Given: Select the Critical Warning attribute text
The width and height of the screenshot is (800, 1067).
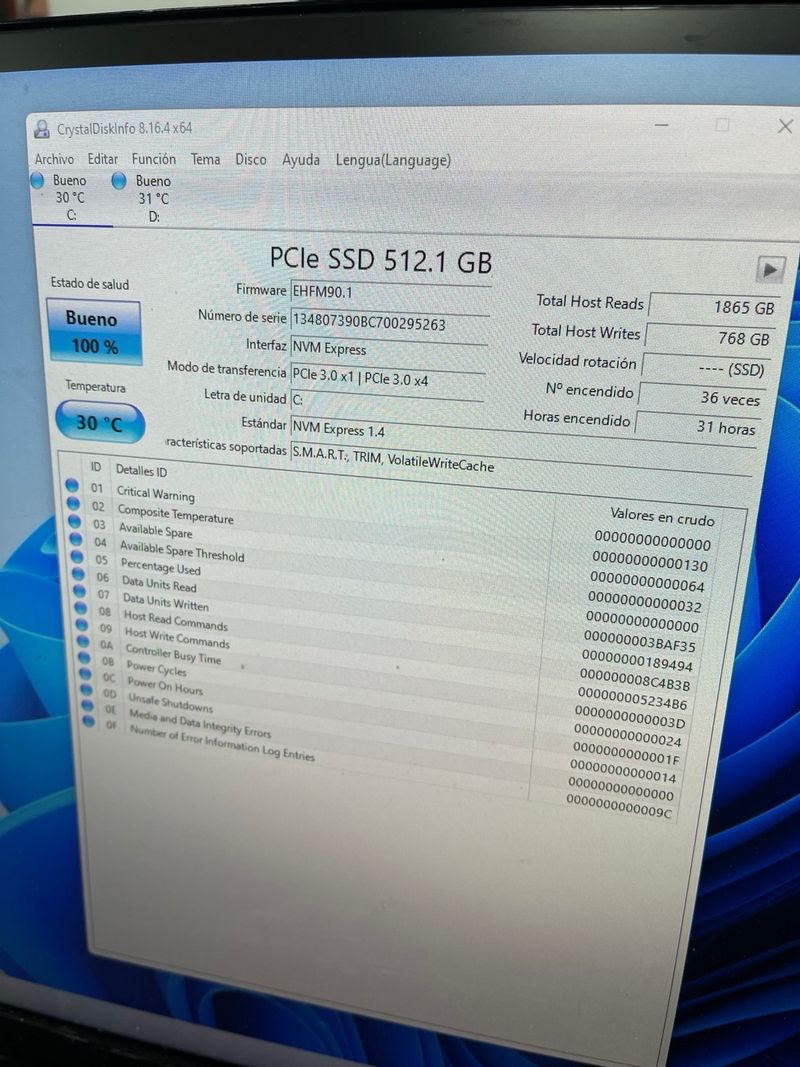Looking at the screenshot, I should tap(155, 493).
